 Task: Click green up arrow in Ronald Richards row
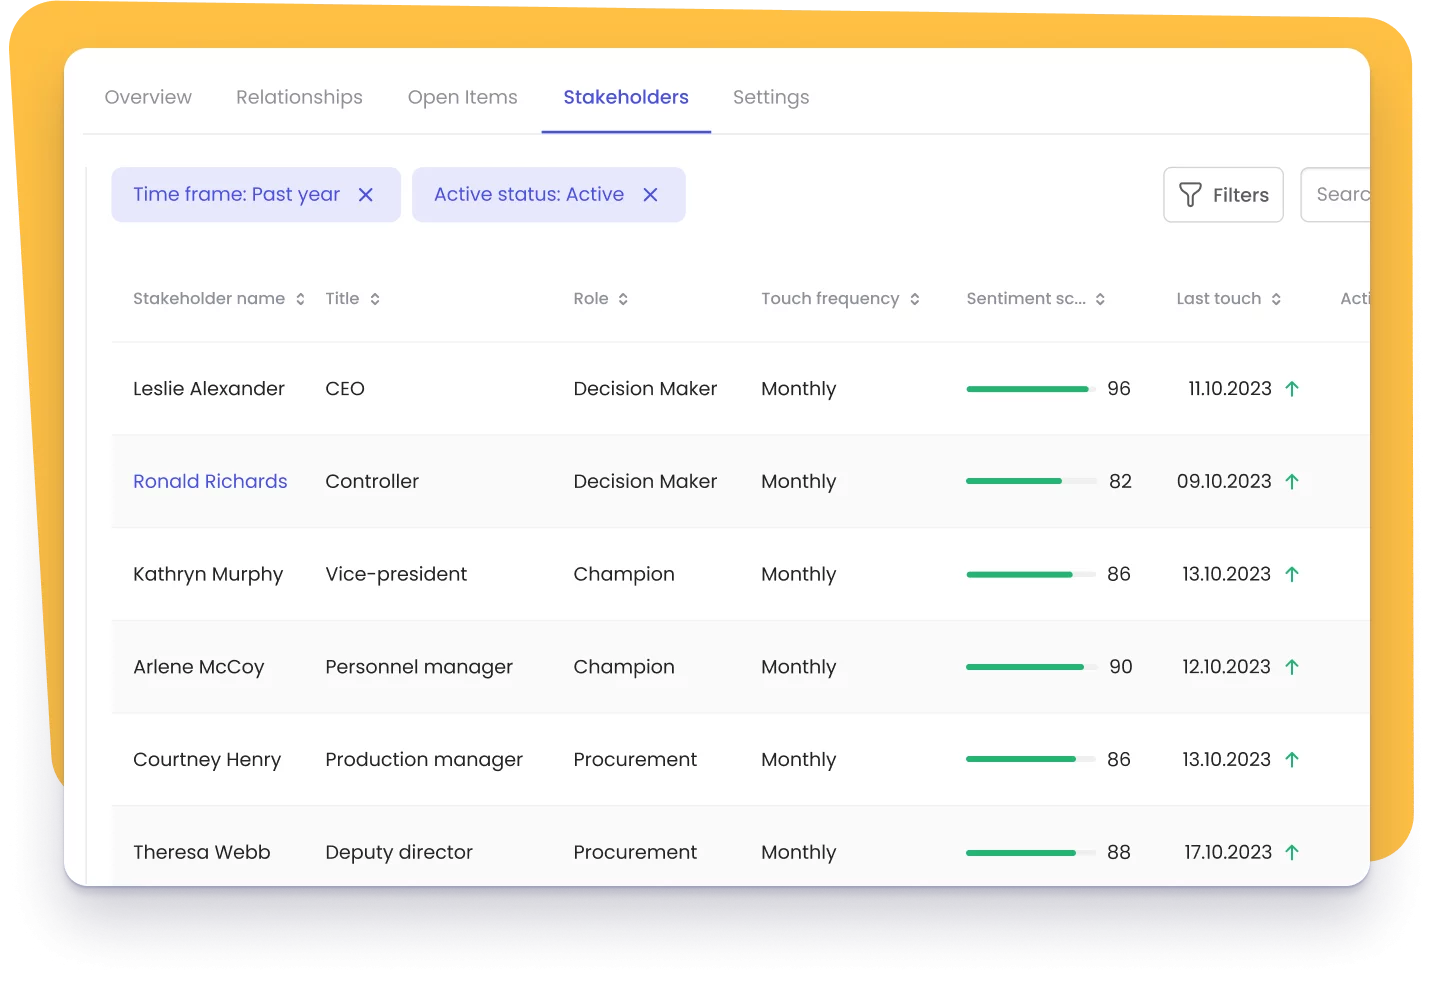1292,482
